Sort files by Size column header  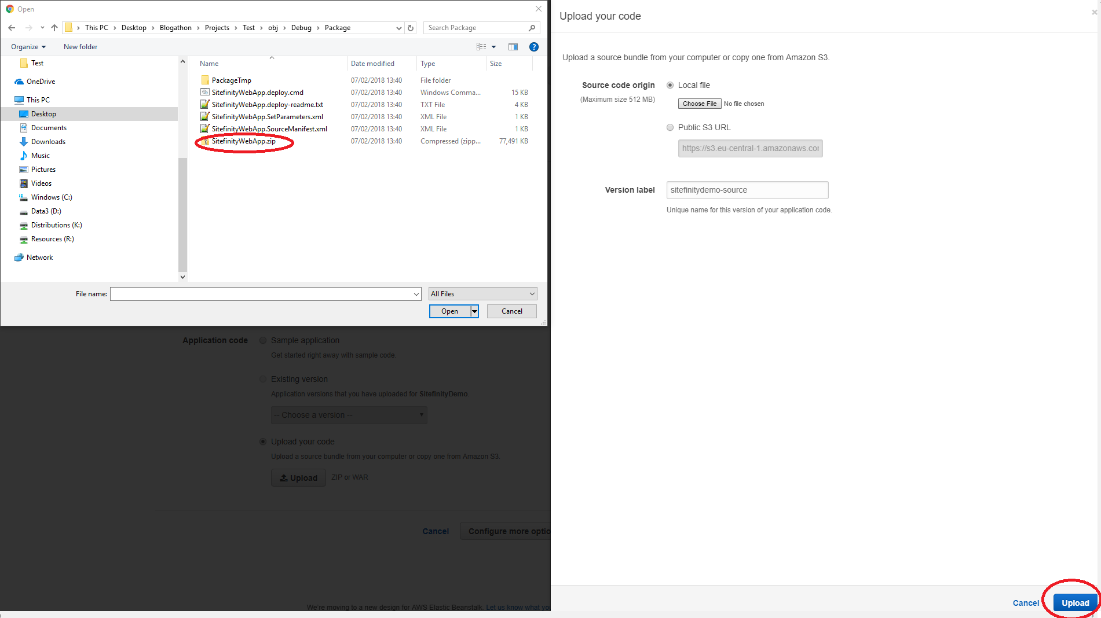click(496, 63)
